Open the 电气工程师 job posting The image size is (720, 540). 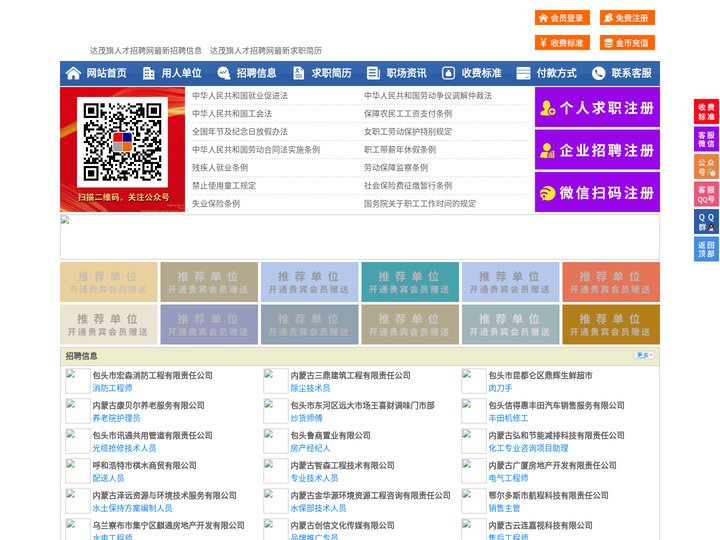(x=508, y=478)
